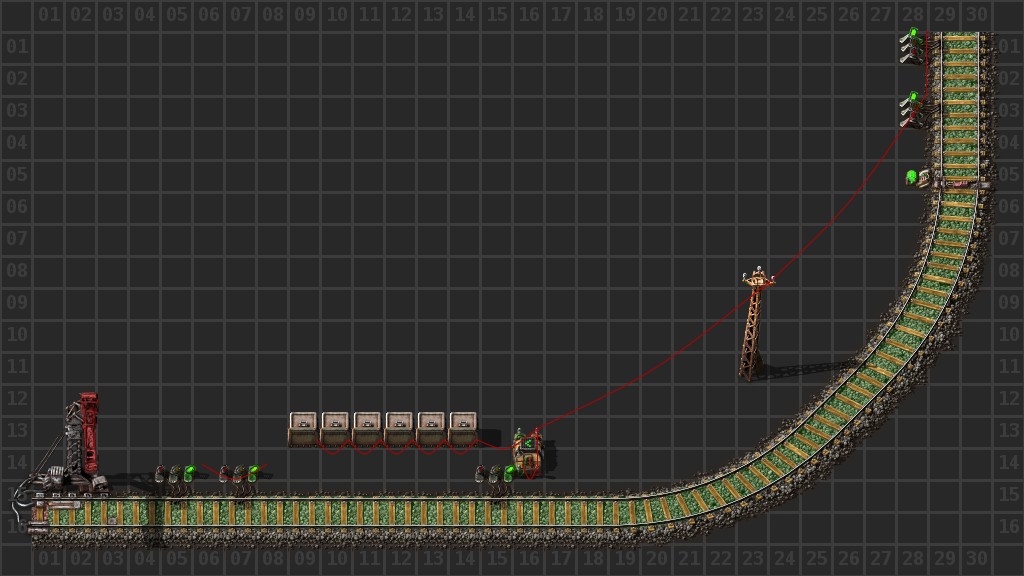Open the chest in column 13
Viewport: 1024px width, 576px height.
point(431,428)
